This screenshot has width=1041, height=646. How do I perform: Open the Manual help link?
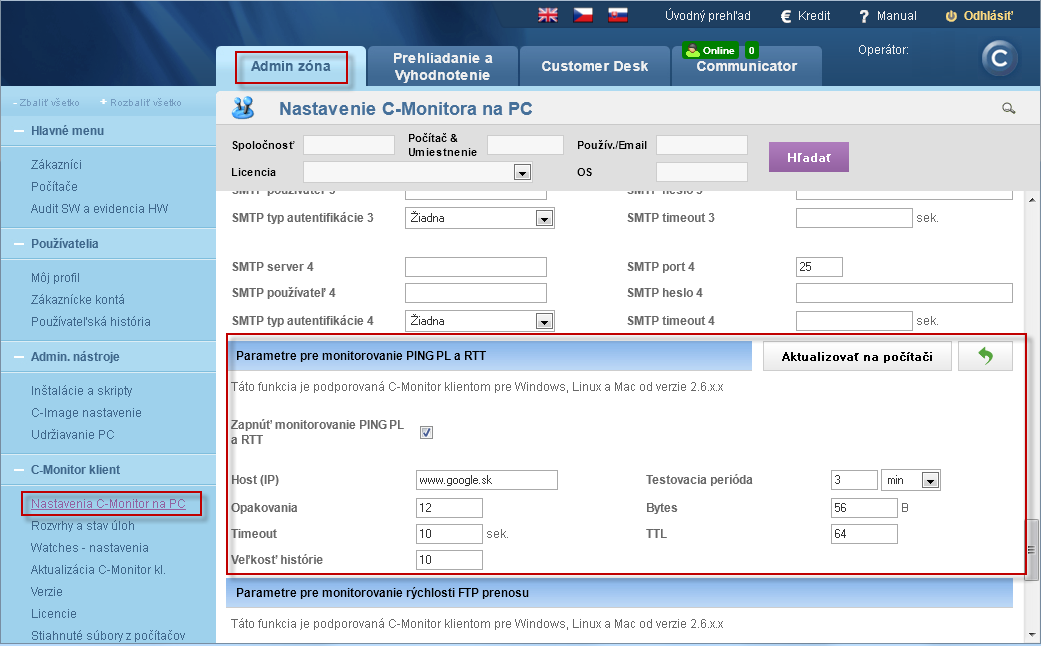888,16
